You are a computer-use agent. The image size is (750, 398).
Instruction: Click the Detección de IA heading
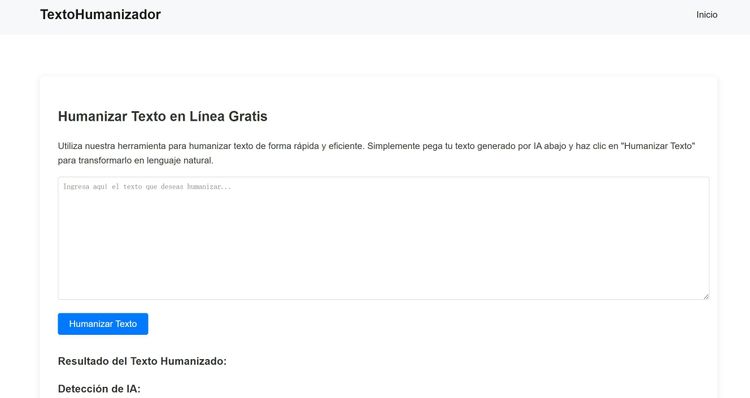(x=99, y=389)
